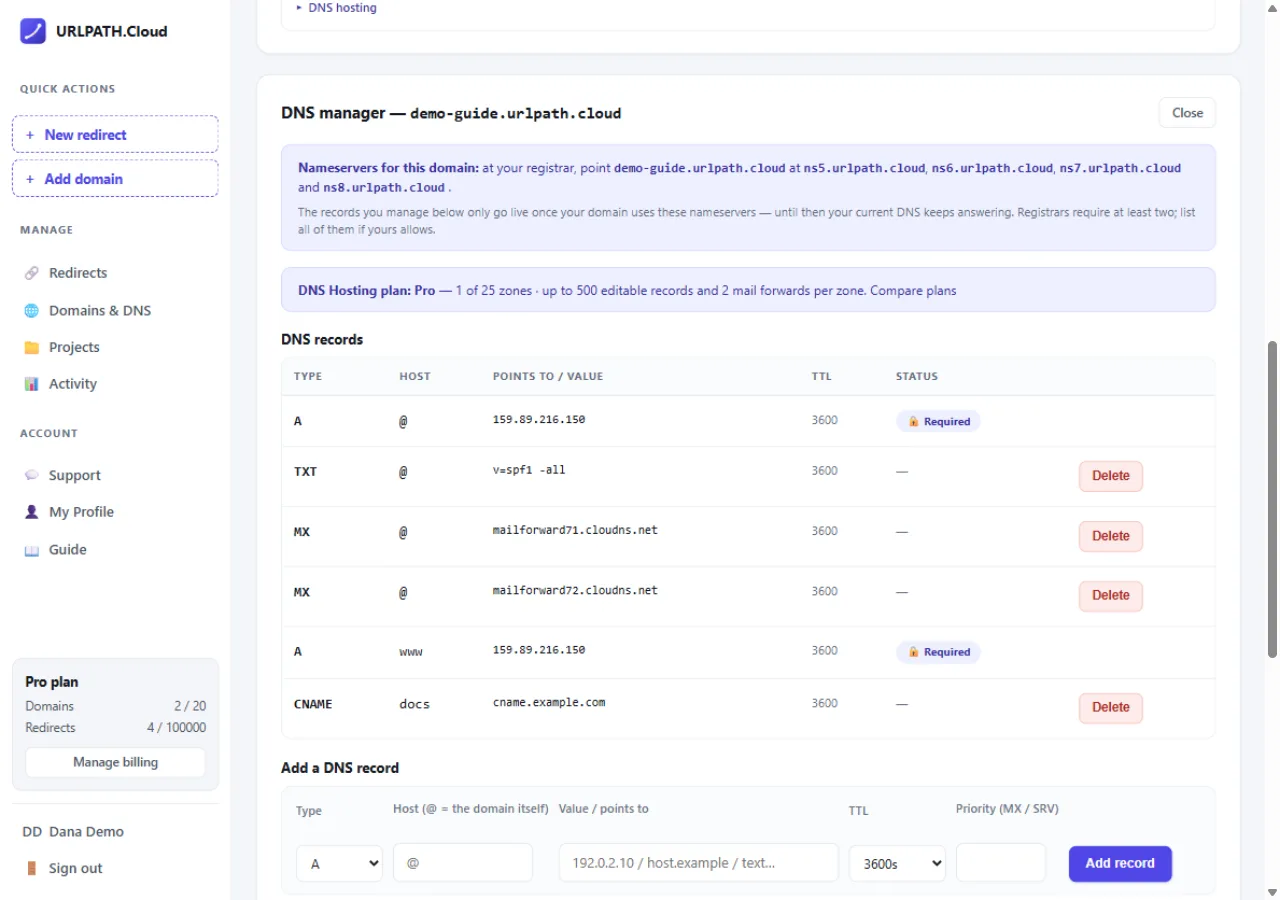Click the lock icon in the A @ record row
Viewport: 1280px width, 900px height.
click(913, 422)
